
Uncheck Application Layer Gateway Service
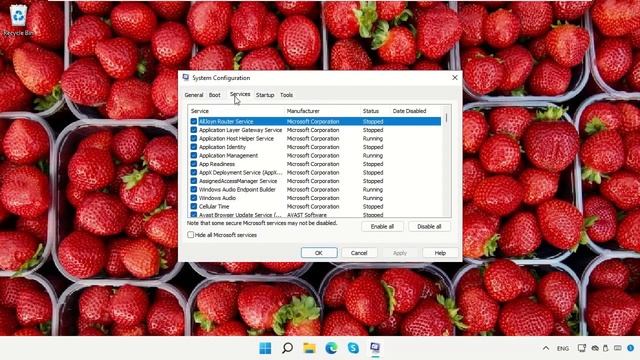pyautogui.click(x=193, y=130)
